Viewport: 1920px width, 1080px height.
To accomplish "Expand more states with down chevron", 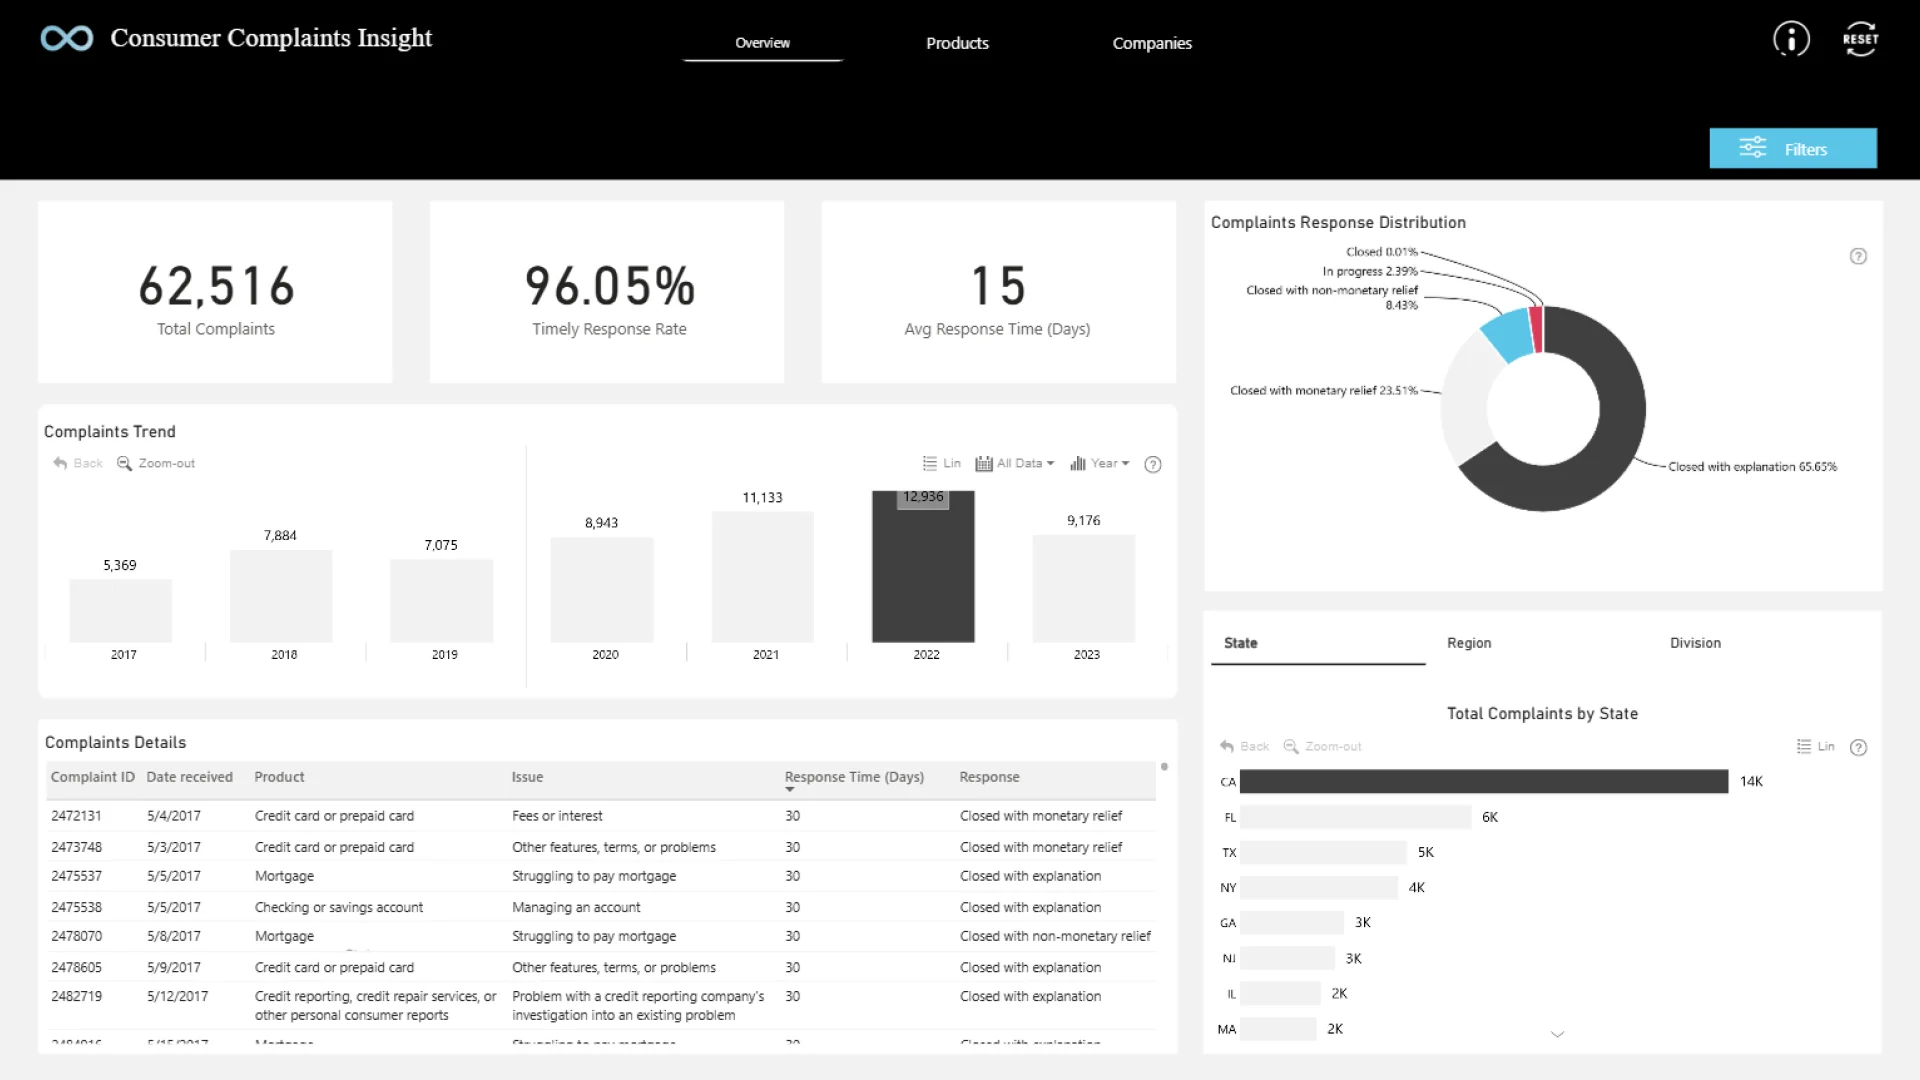I will click(x=1557, y=1034).
